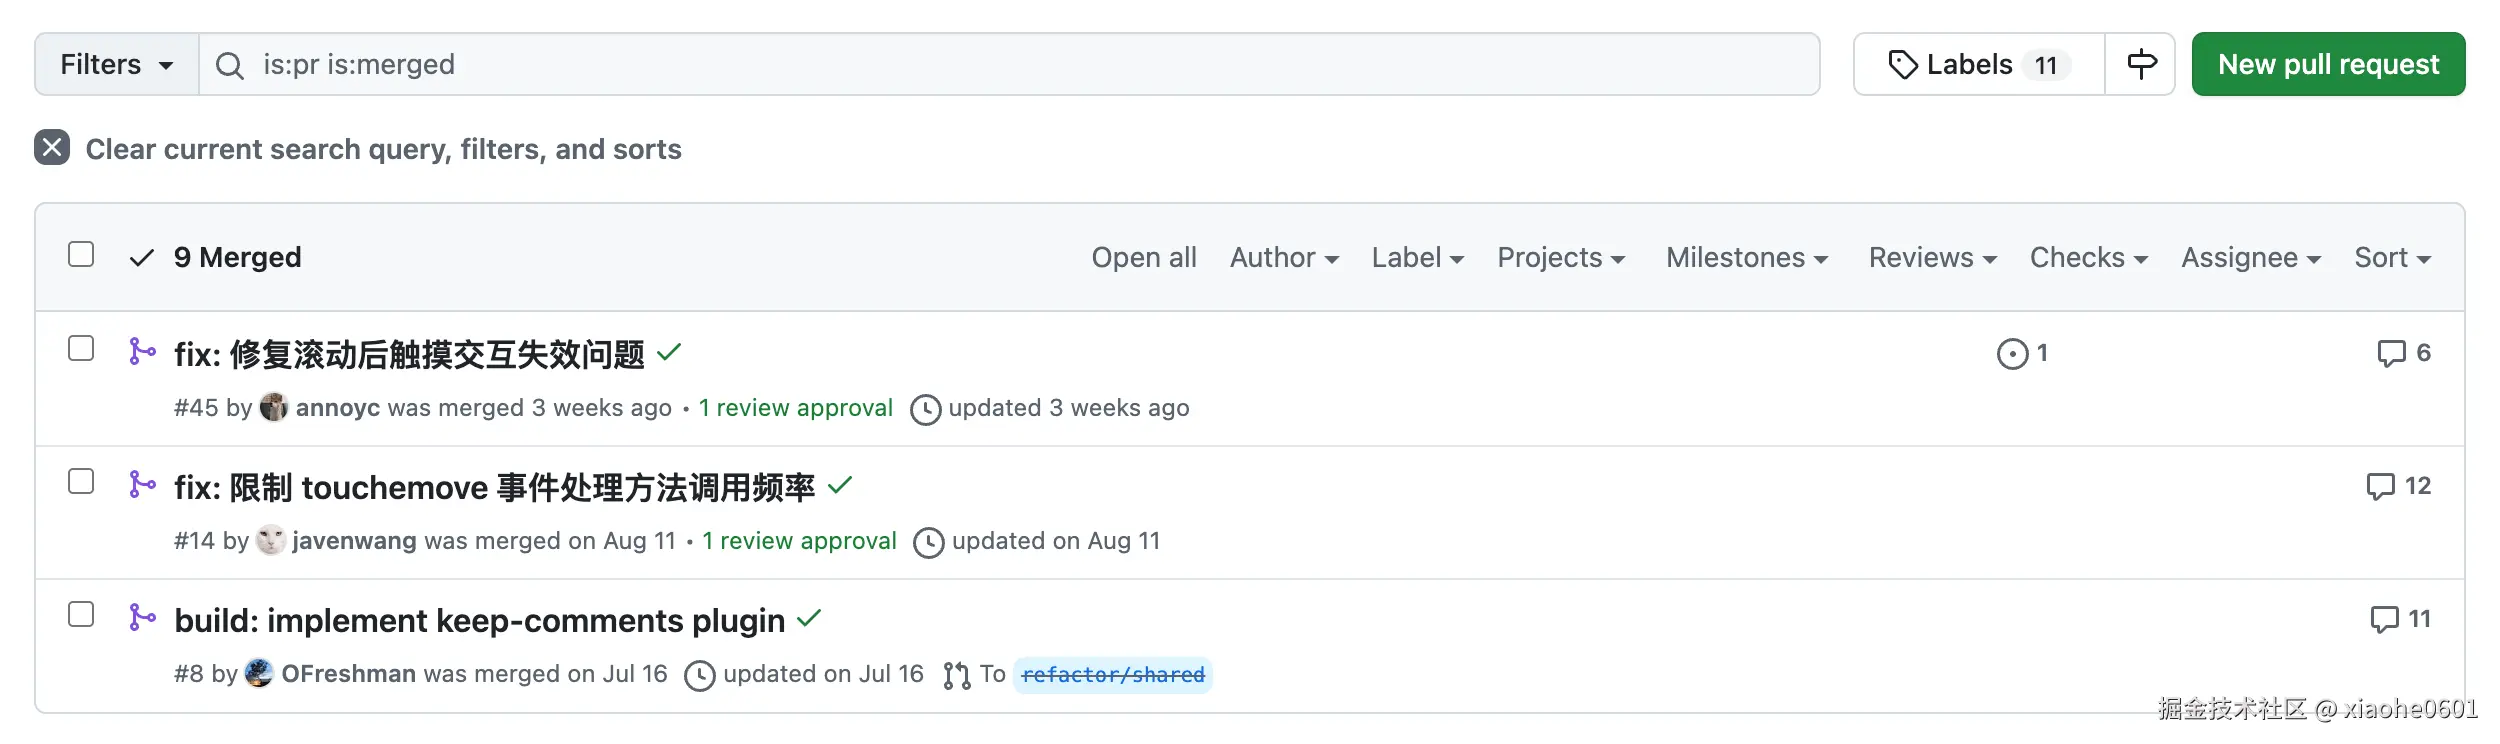Expand the Author filter dropdown
The image size is (2500, 744).
point(1284,258)
